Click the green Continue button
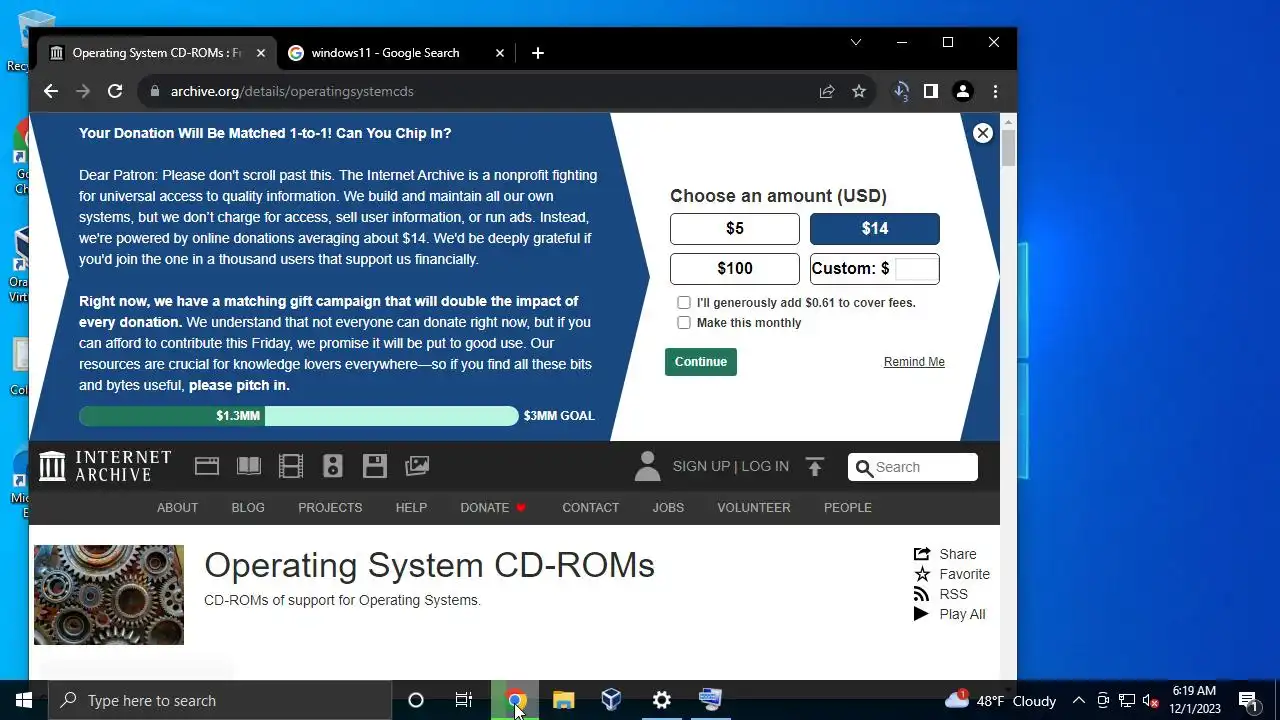Screen dimensions: 1280x720 tap(701, 362)
